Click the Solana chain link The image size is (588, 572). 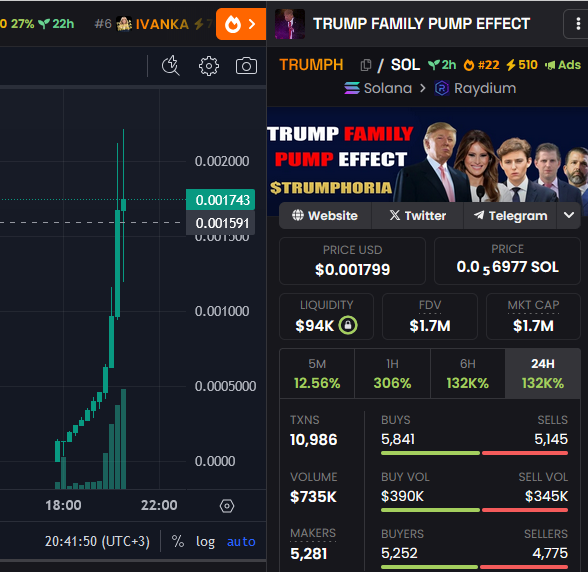pyautogui.click(x=378, y=89)
